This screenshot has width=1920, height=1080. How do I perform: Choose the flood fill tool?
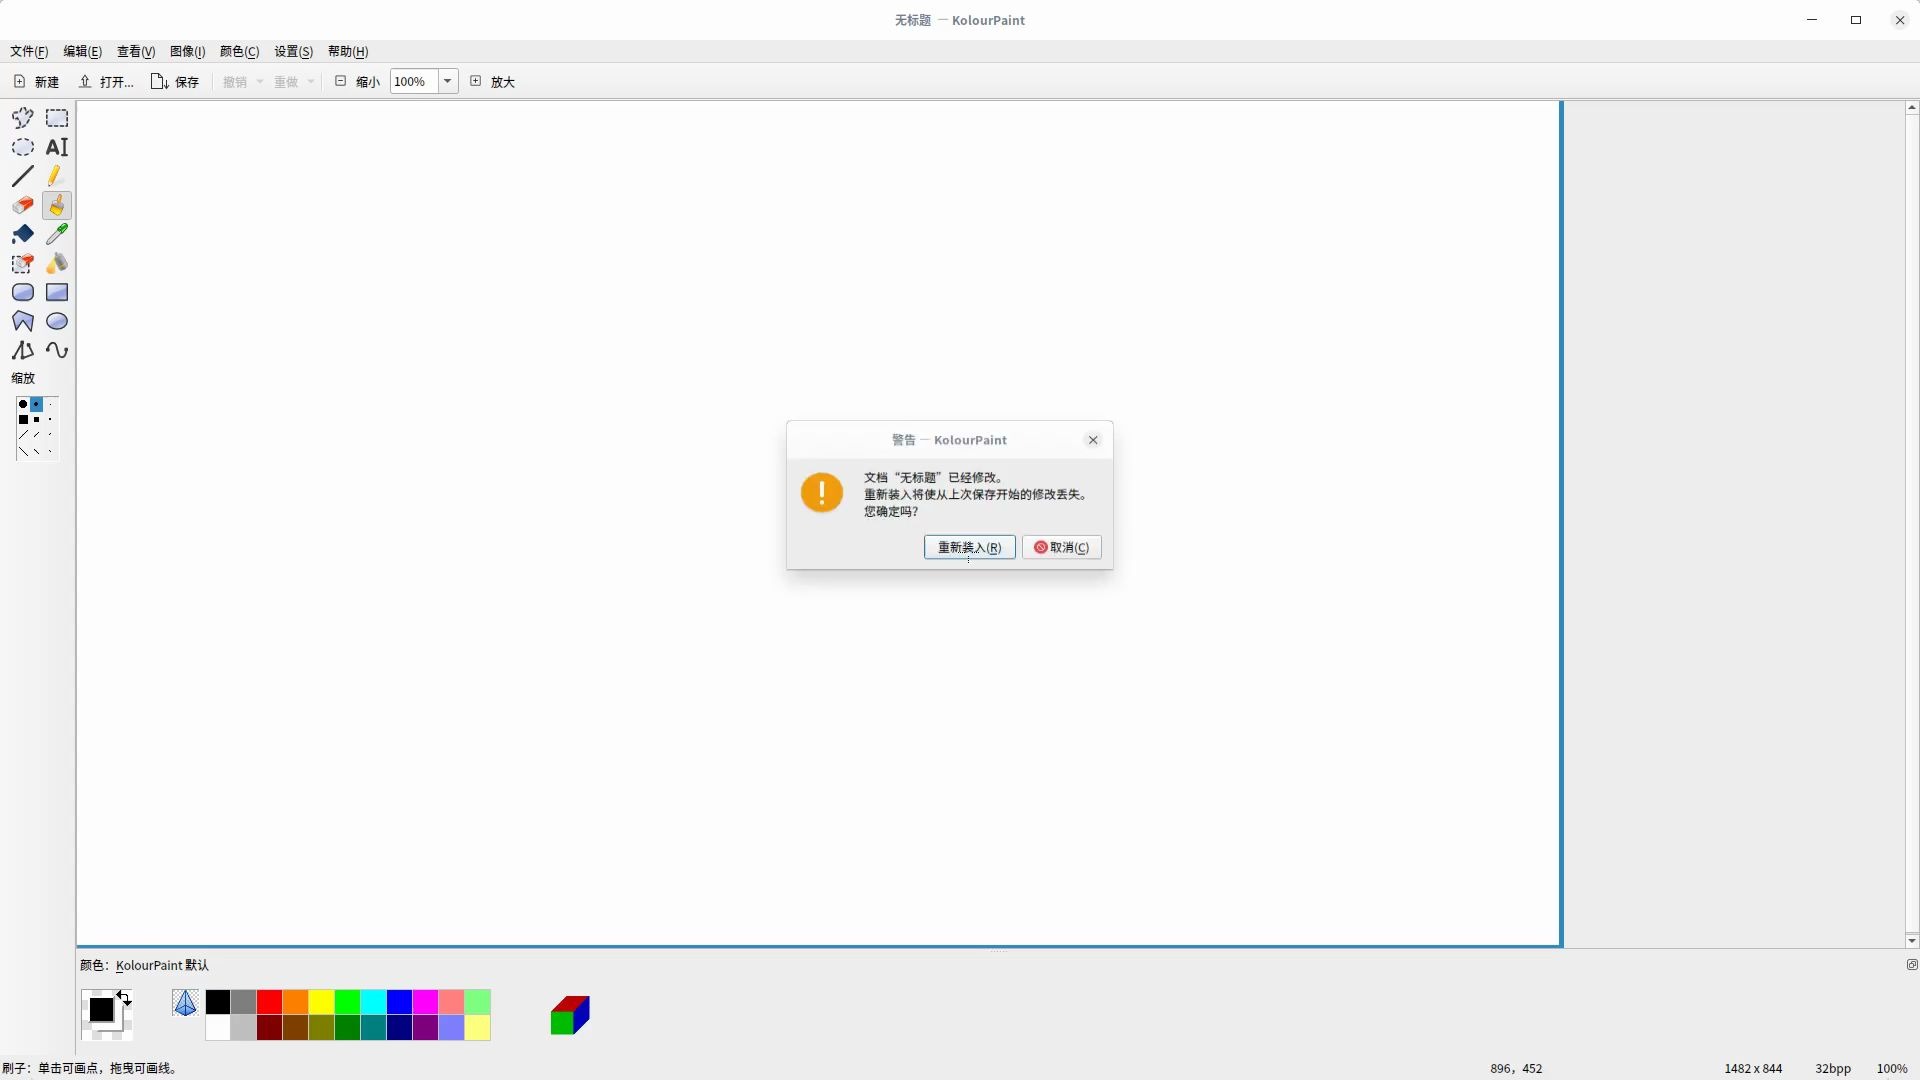click(57, 263)
